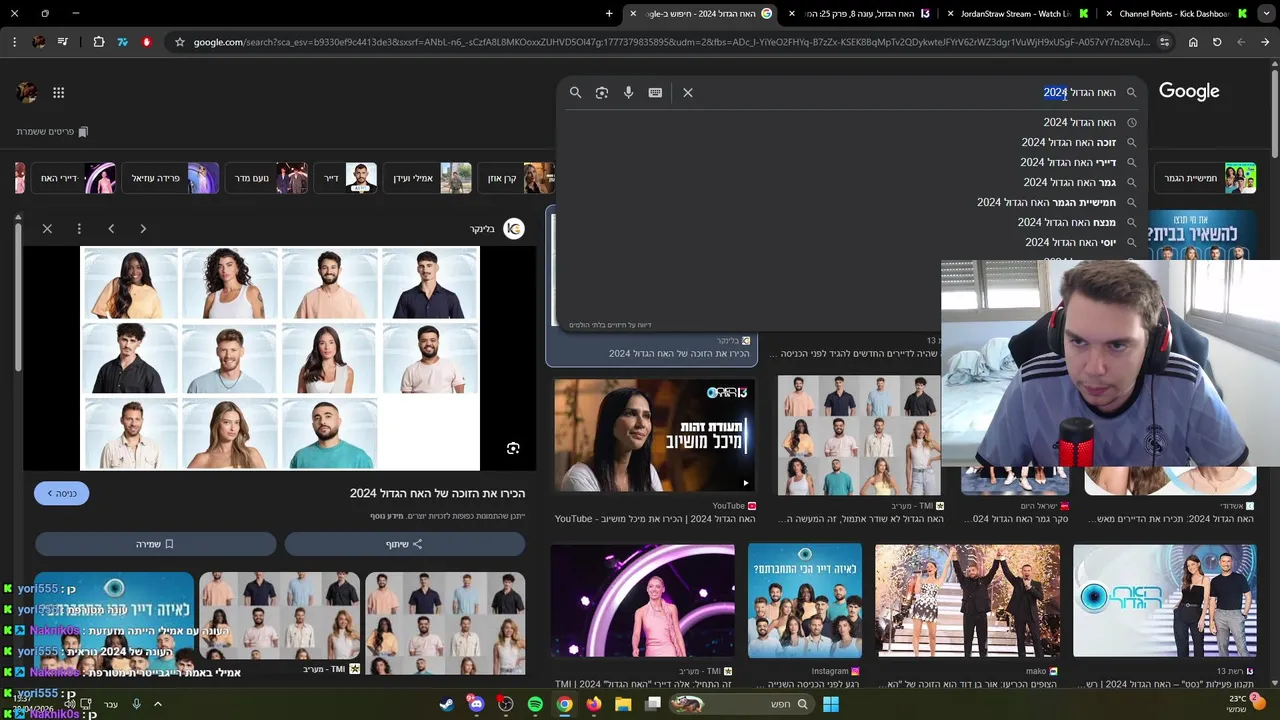Open the Windows Start menu
Viewport: 1280px width, 720px height.
pos(830,704)
